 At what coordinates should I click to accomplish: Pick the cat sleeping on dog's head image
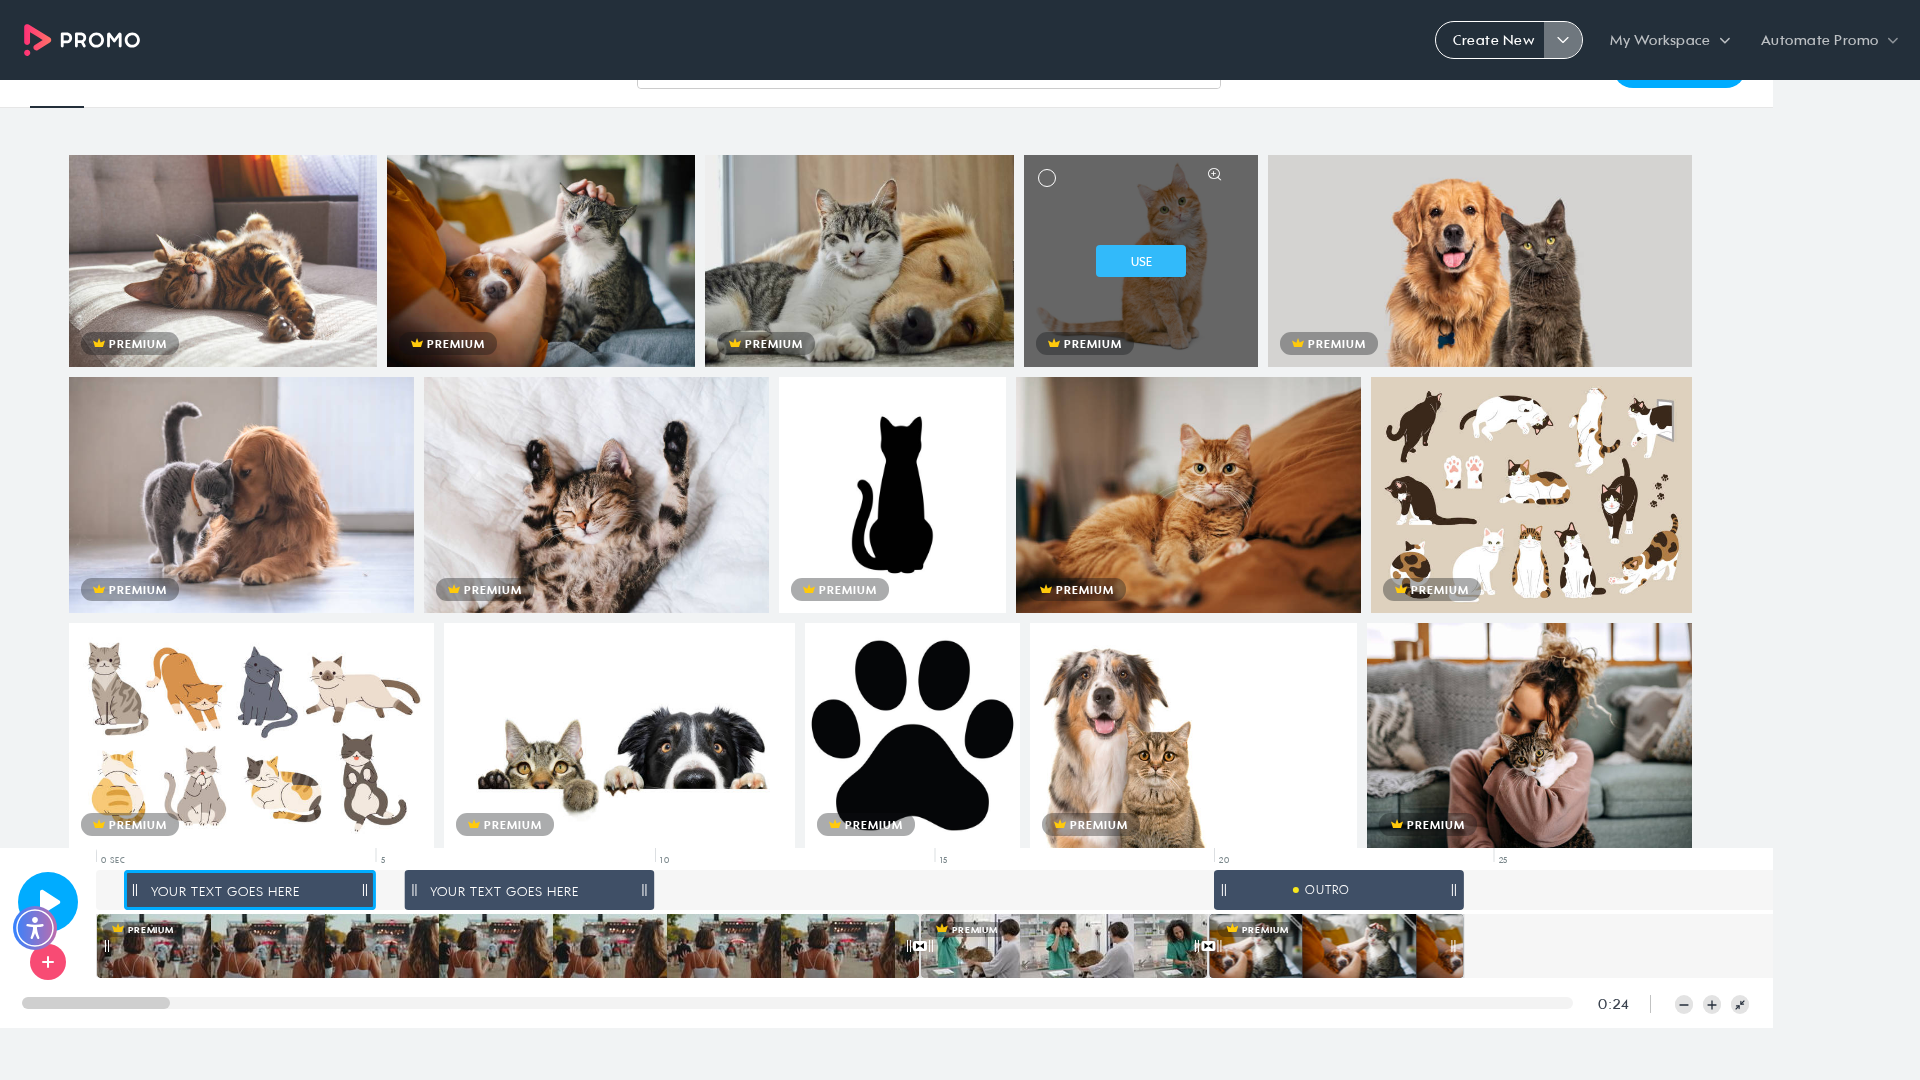(x=859, y=261)
